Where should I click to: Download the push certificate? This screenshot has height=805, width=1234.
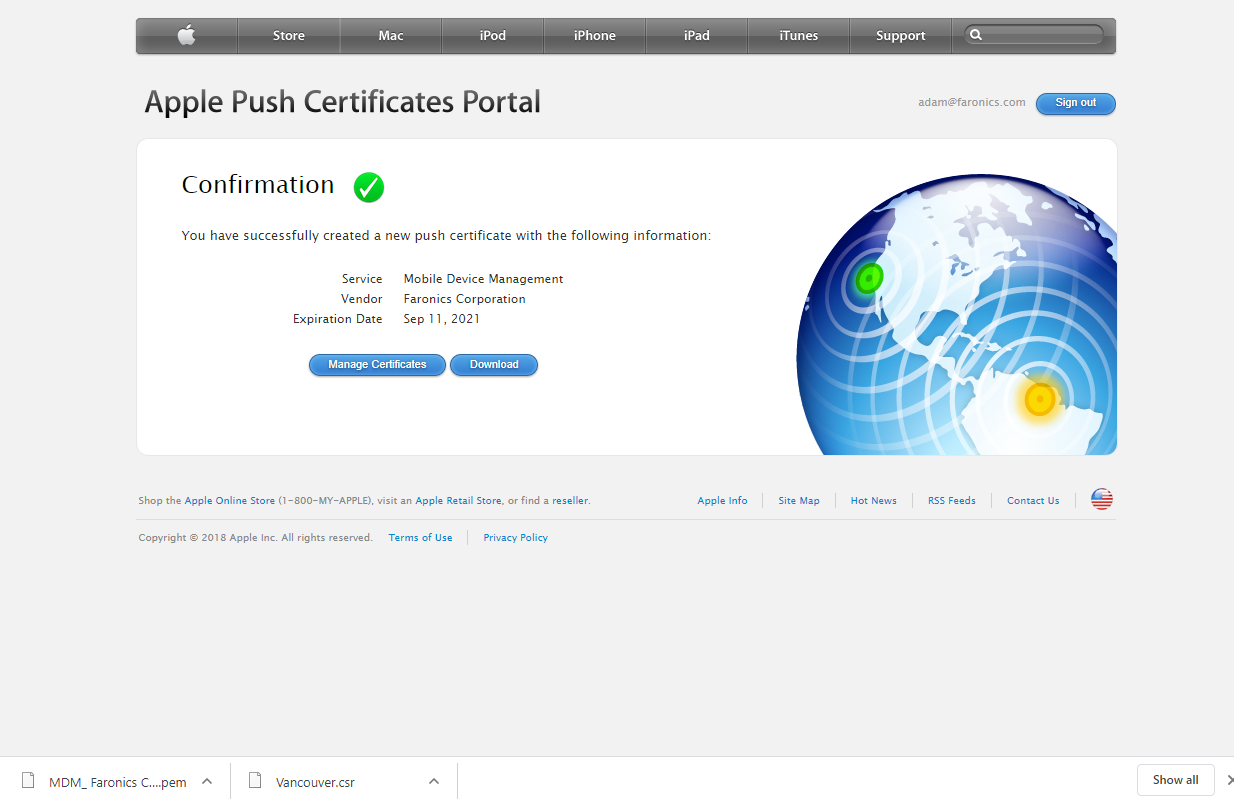[494, 365]
